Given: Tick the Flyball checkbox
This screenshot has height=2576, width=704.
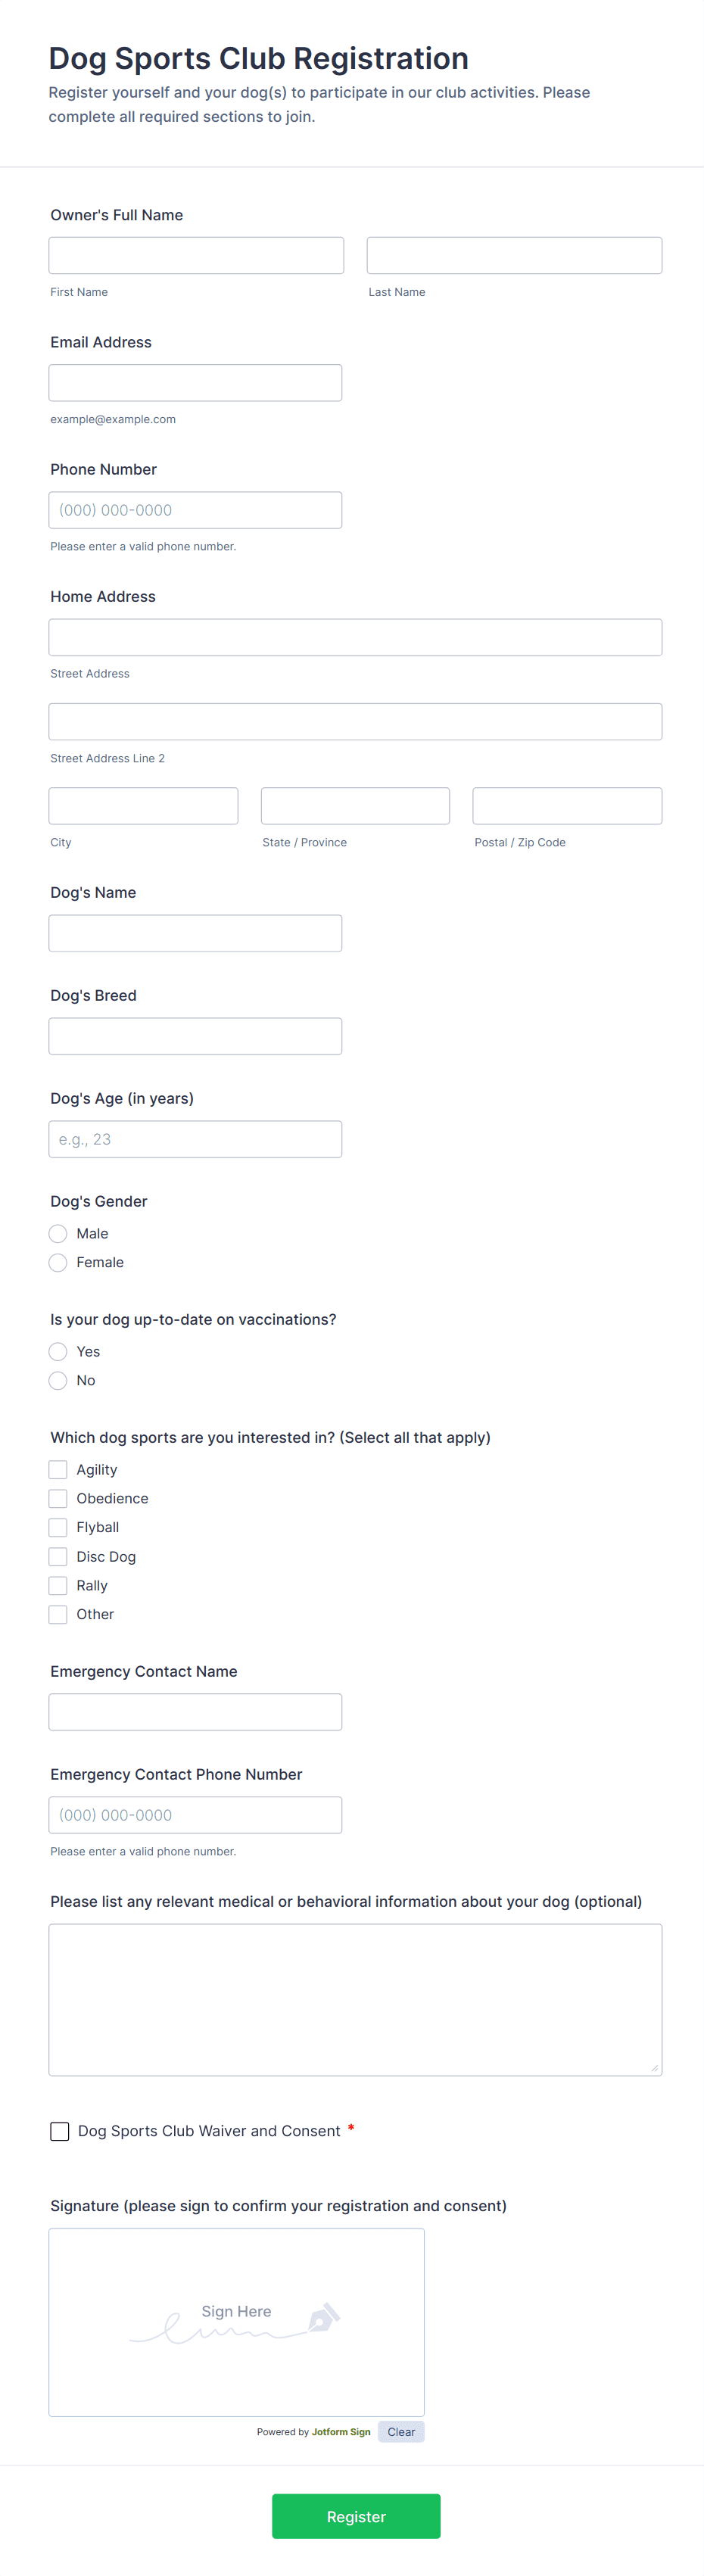Looking at the screenshot, I should tap(58, 1527).
